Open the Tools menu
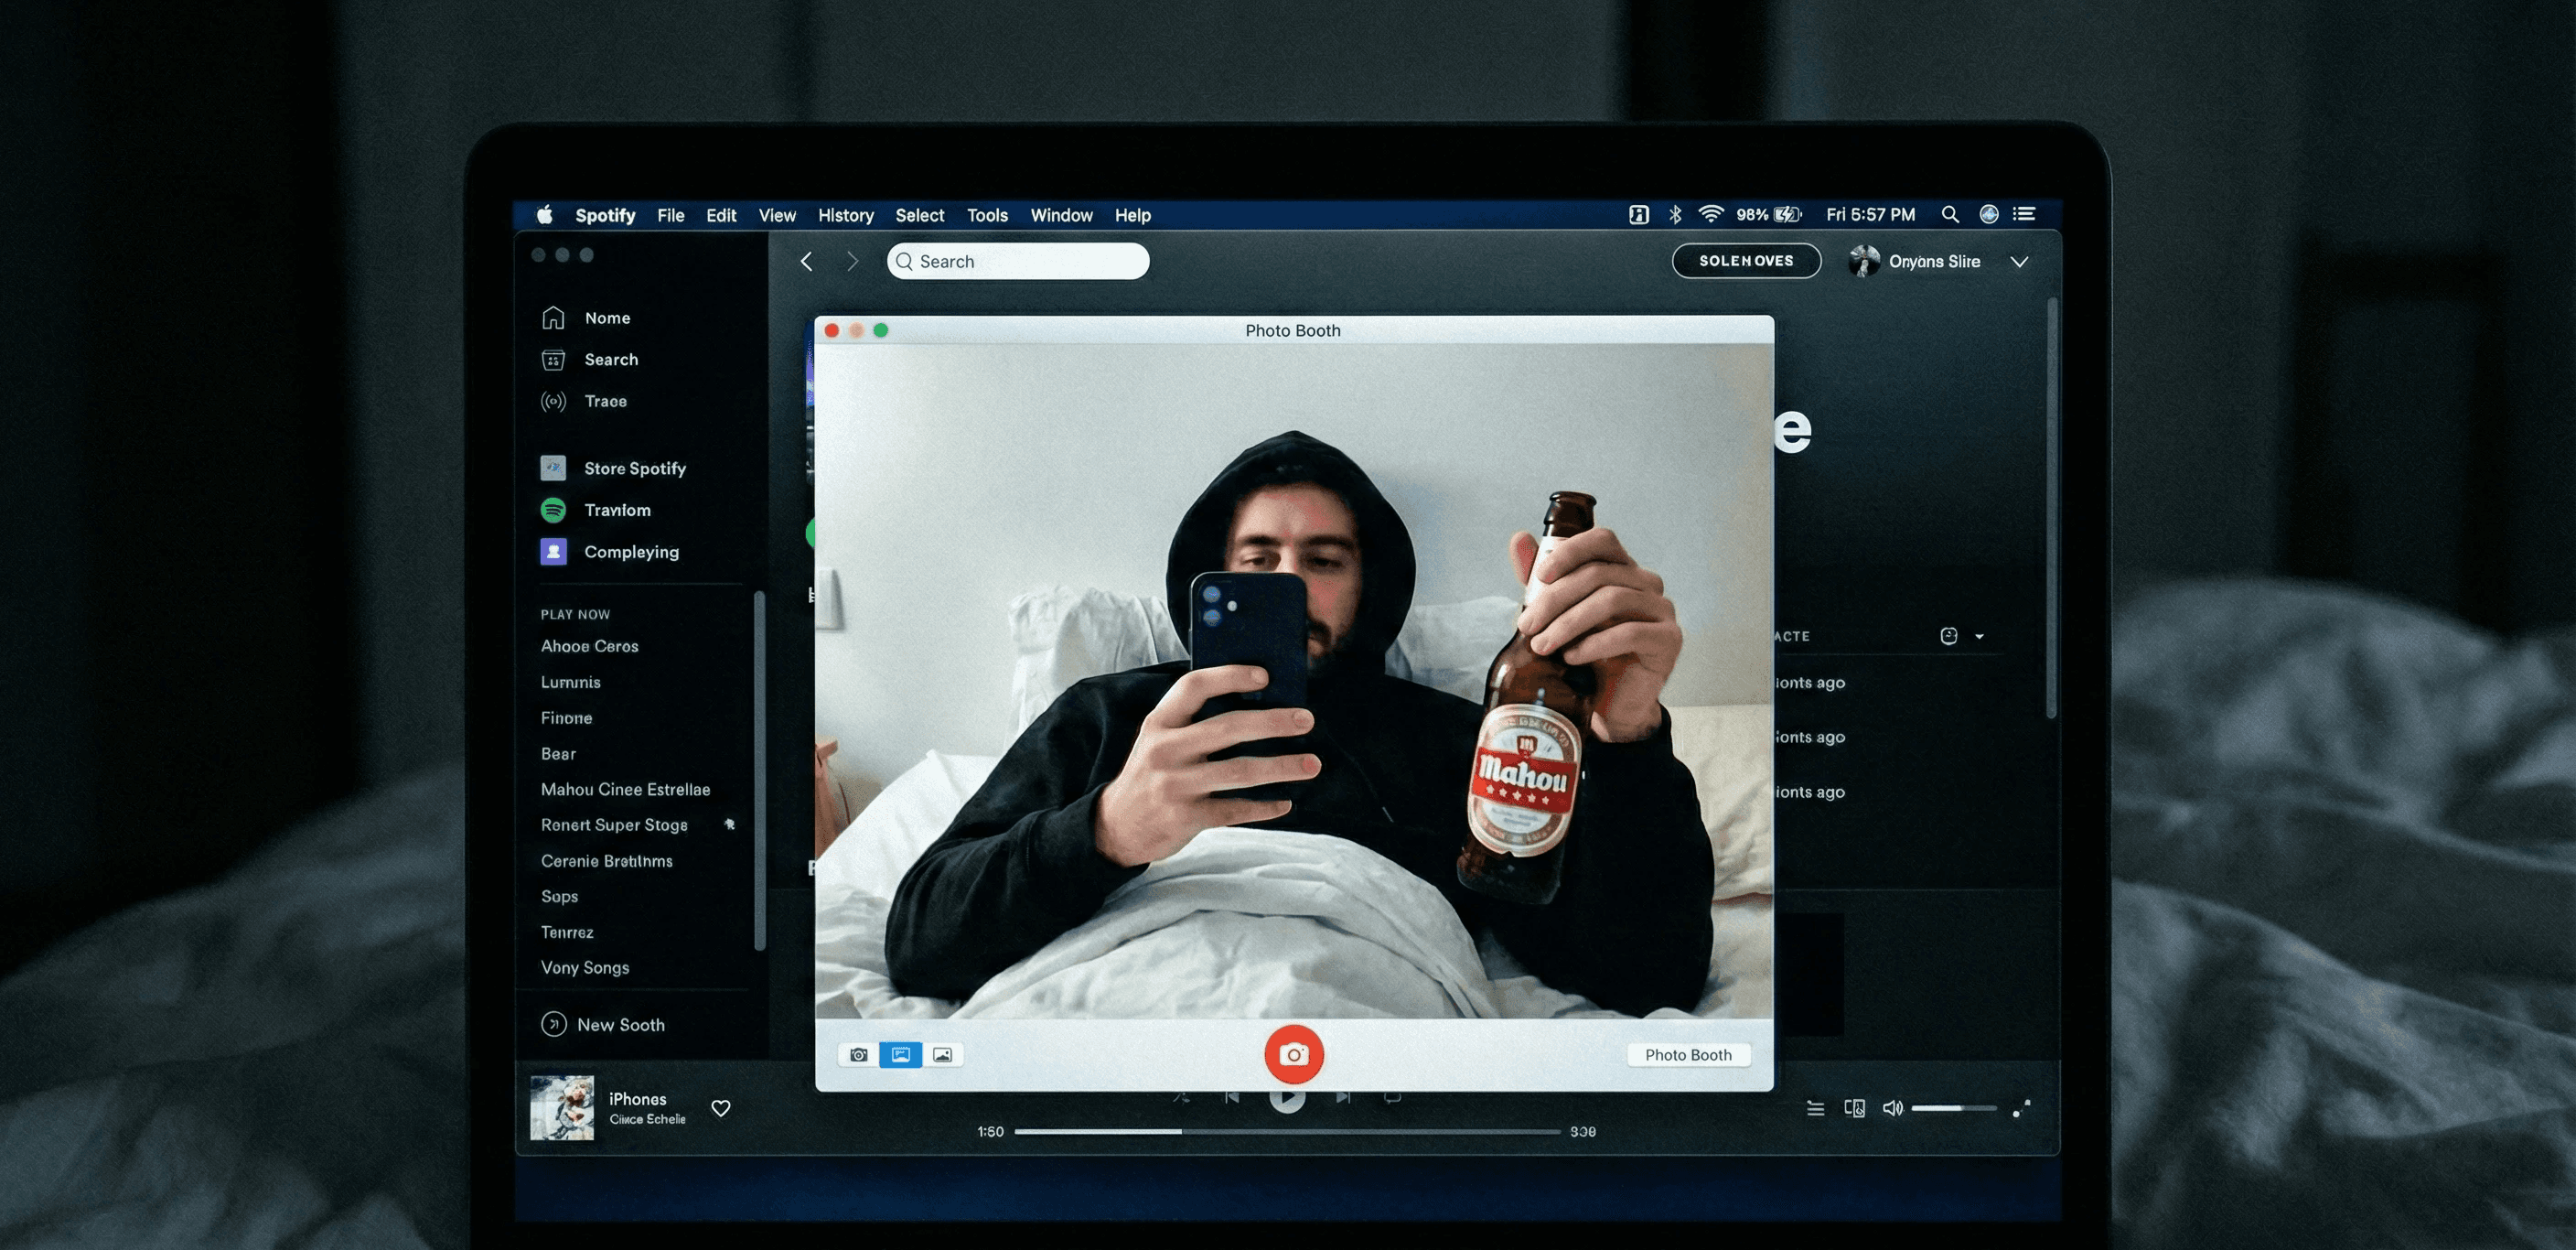 pos(986,215)
